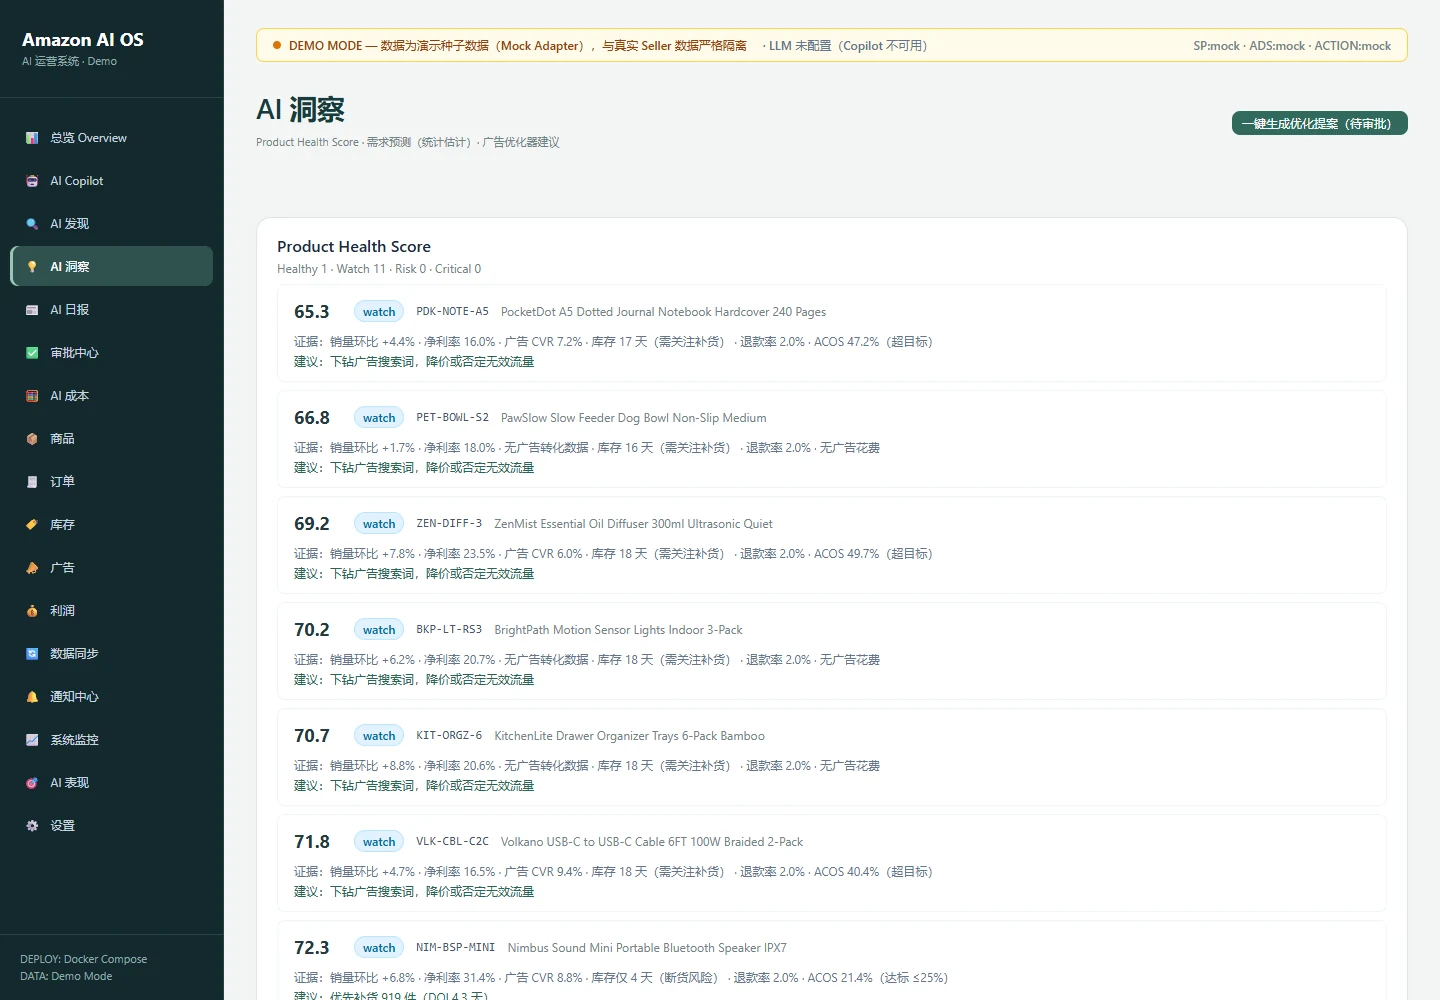Click the Product Health Score heading
This screenshot has width=1440, height=1000.
pyautogui.click(x=354, y=247)
